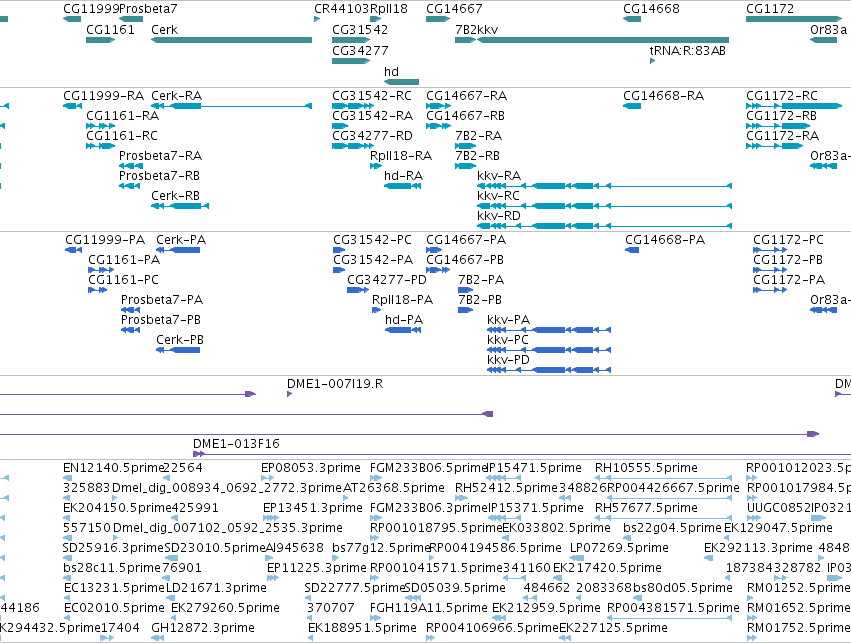
Task: Click the kkv-PD protein label
Action: click(x=508, y=360)
